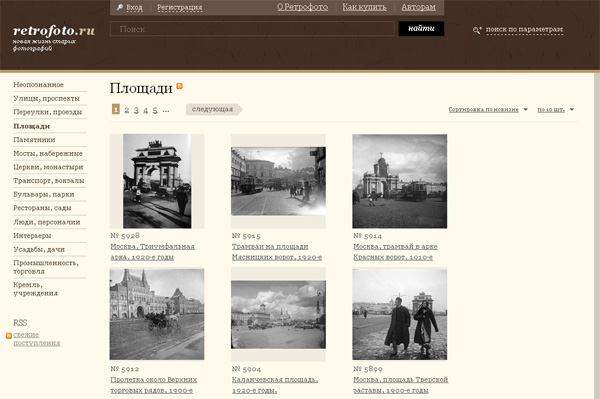600x399 pixels.
Task: Open link Трамваи на площади Мясницких ворот
Action: (x=277, y=252)
